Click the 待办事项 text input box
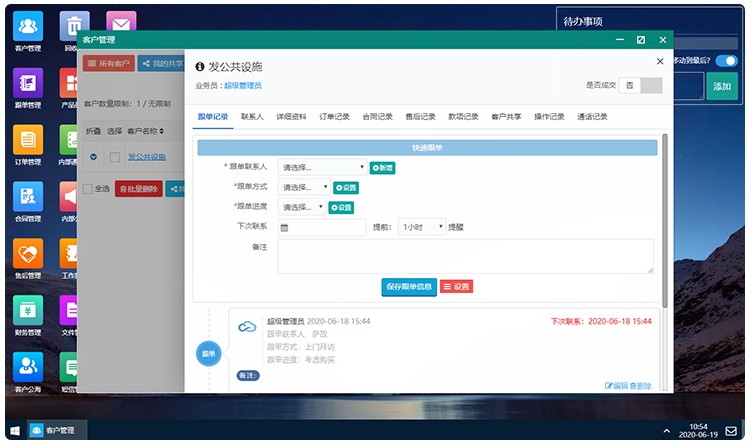Screen dimensions: 754x447 pyautogui.click(x=689, y=87)
